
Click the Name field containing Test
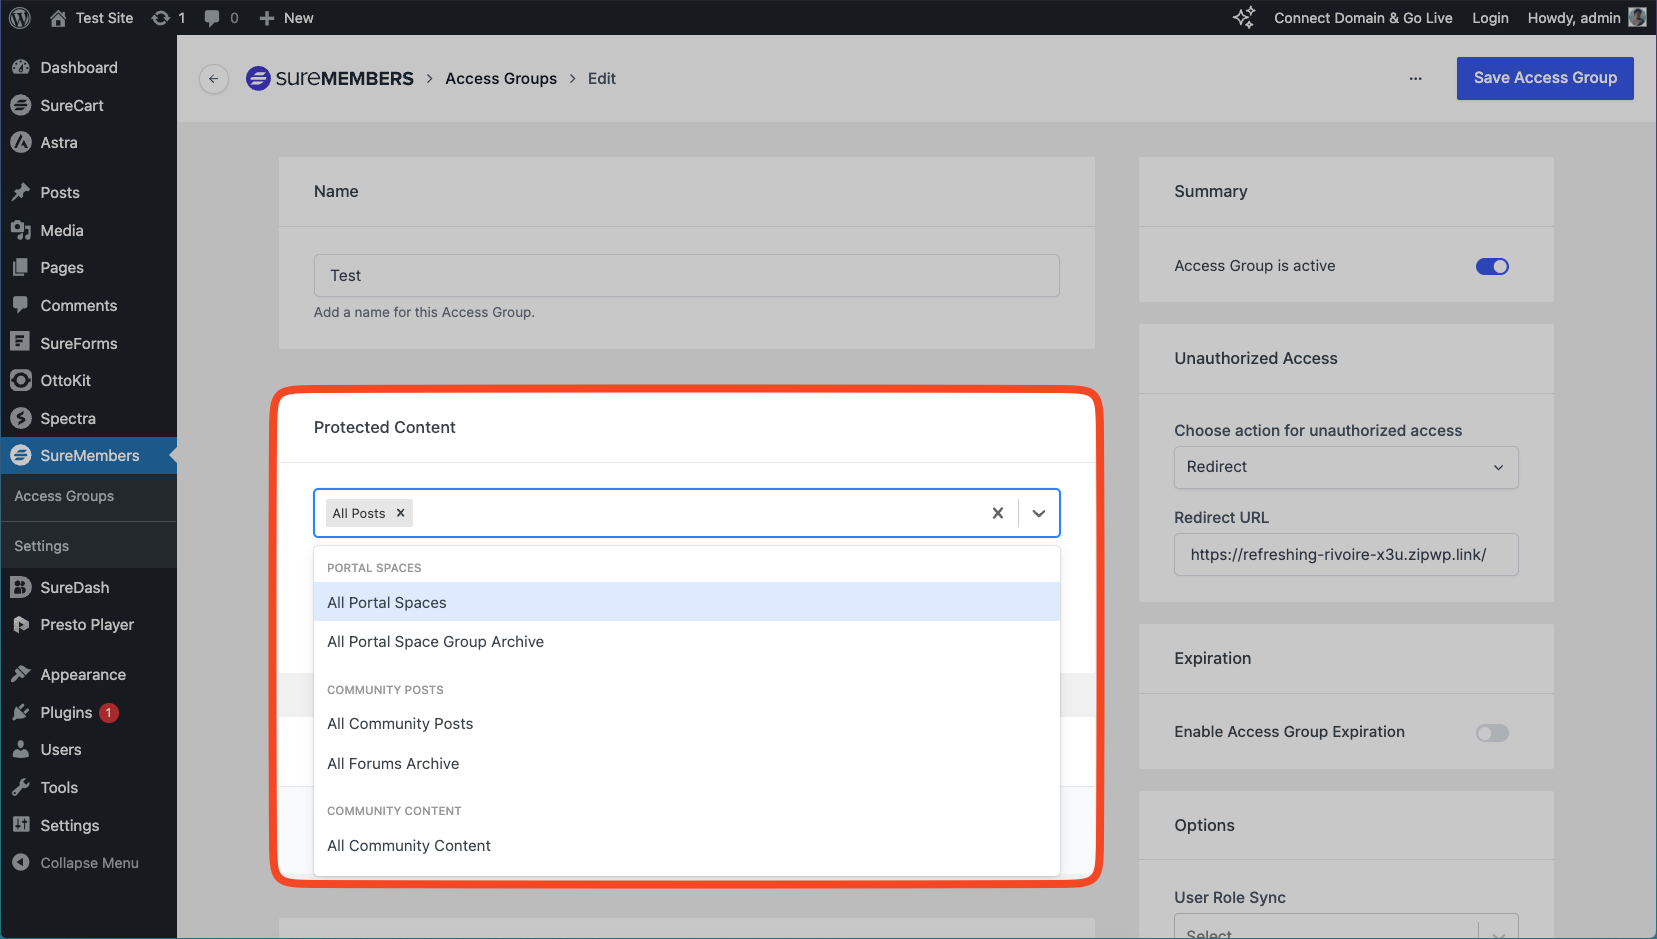tap(687, 275)
